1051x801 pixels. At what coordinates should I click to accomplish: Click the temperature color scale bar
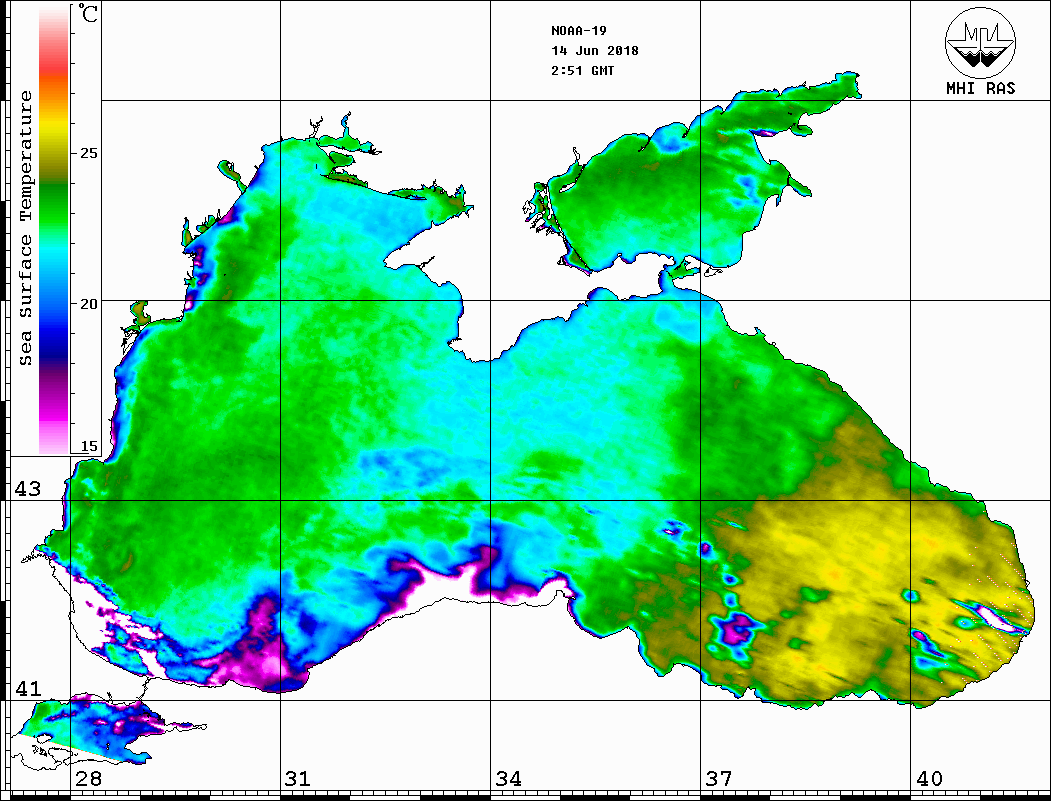(x=54, y=229)
